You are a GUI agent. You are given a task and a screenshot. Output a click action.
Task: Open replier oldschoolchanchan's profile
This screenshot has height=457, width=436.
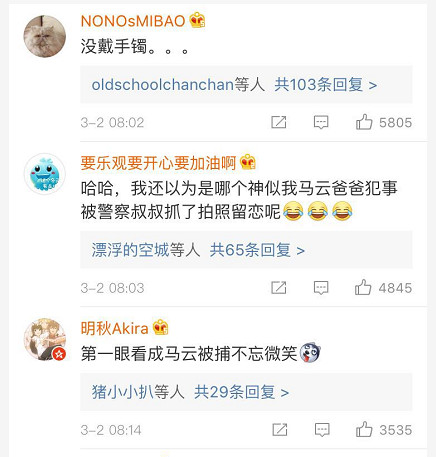tap(162, 85)
